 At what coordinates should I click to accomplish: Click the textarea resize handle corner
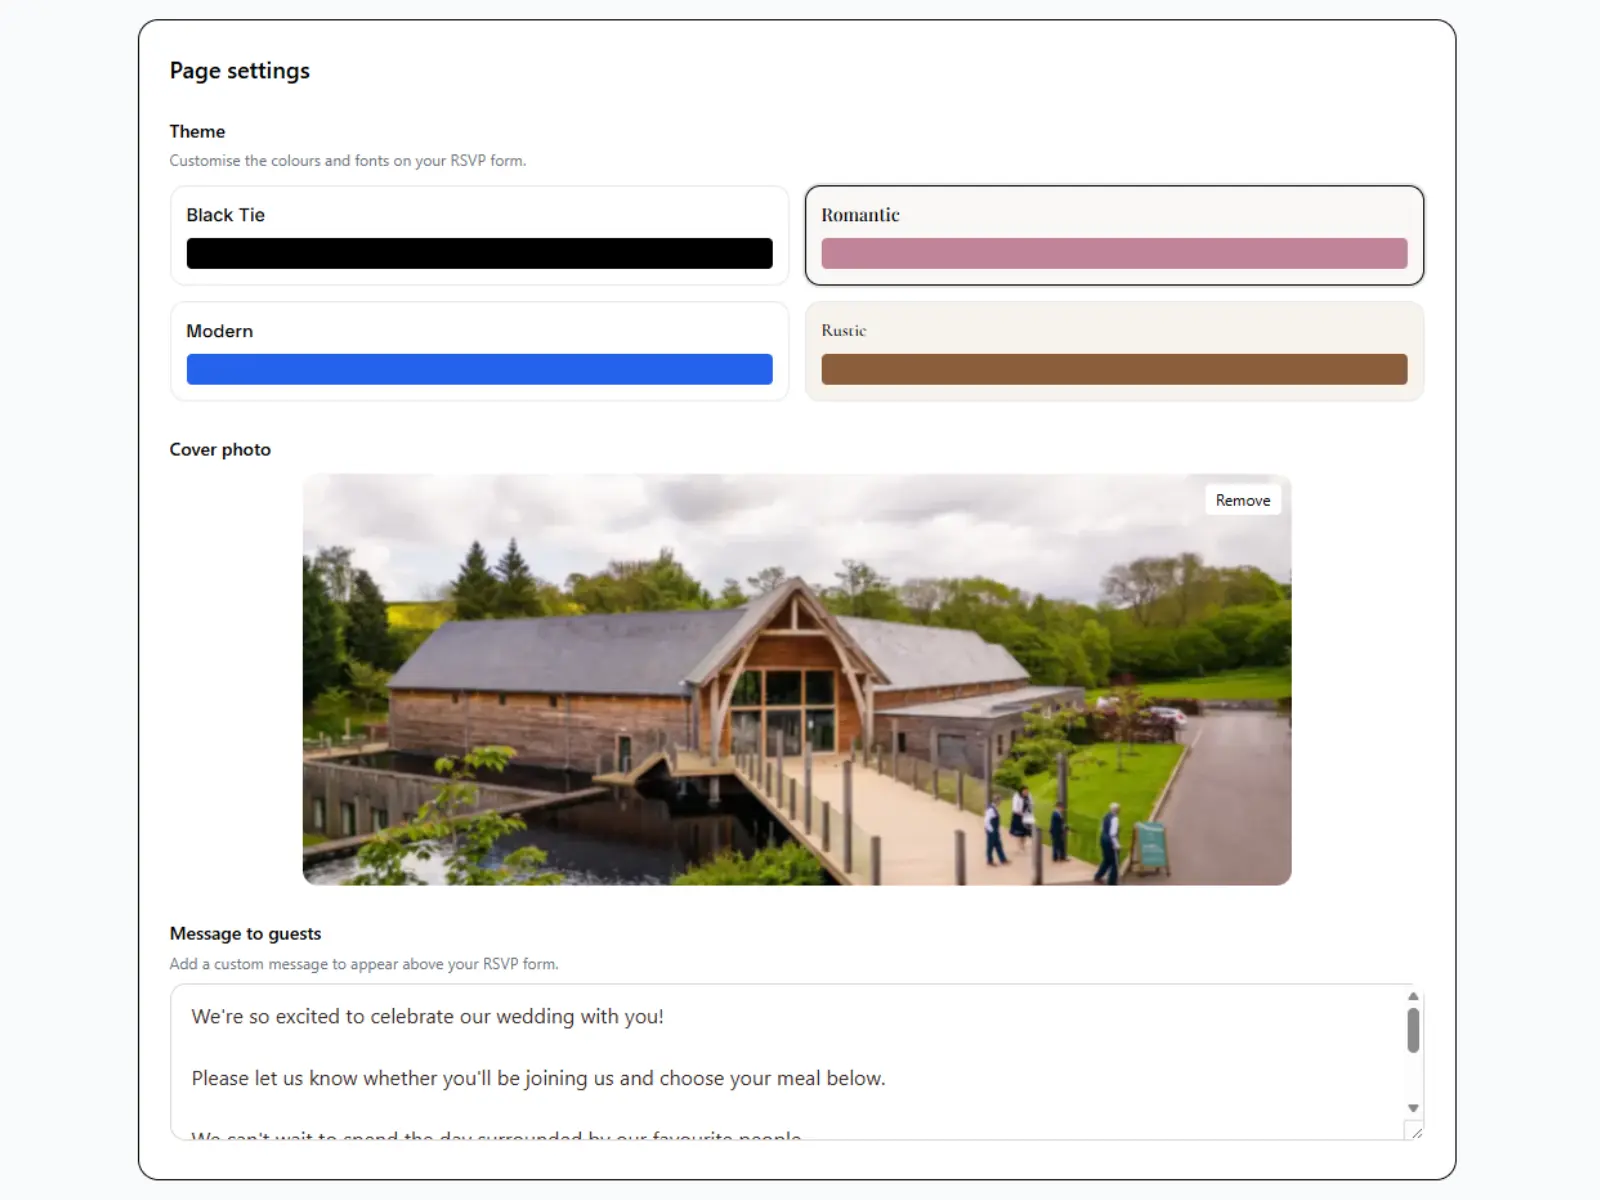[1415, 1132]
